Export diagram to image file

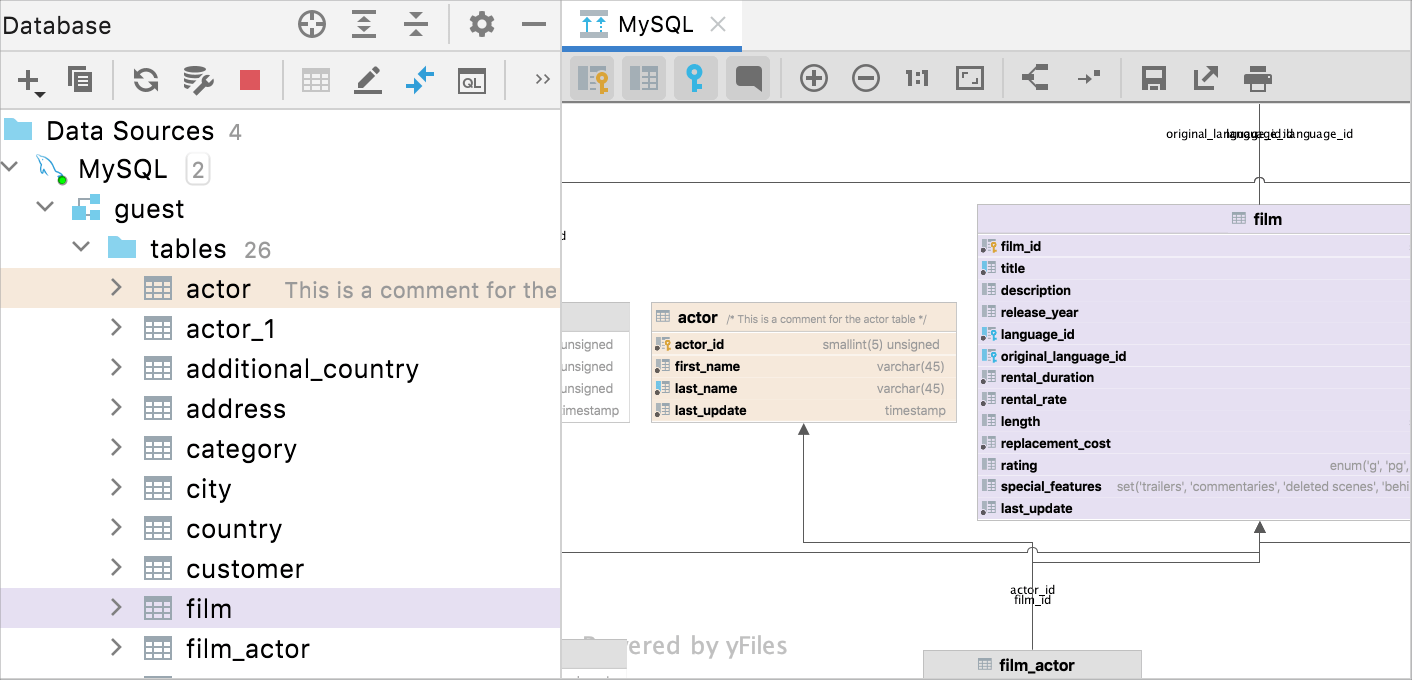coord(1206,77)
